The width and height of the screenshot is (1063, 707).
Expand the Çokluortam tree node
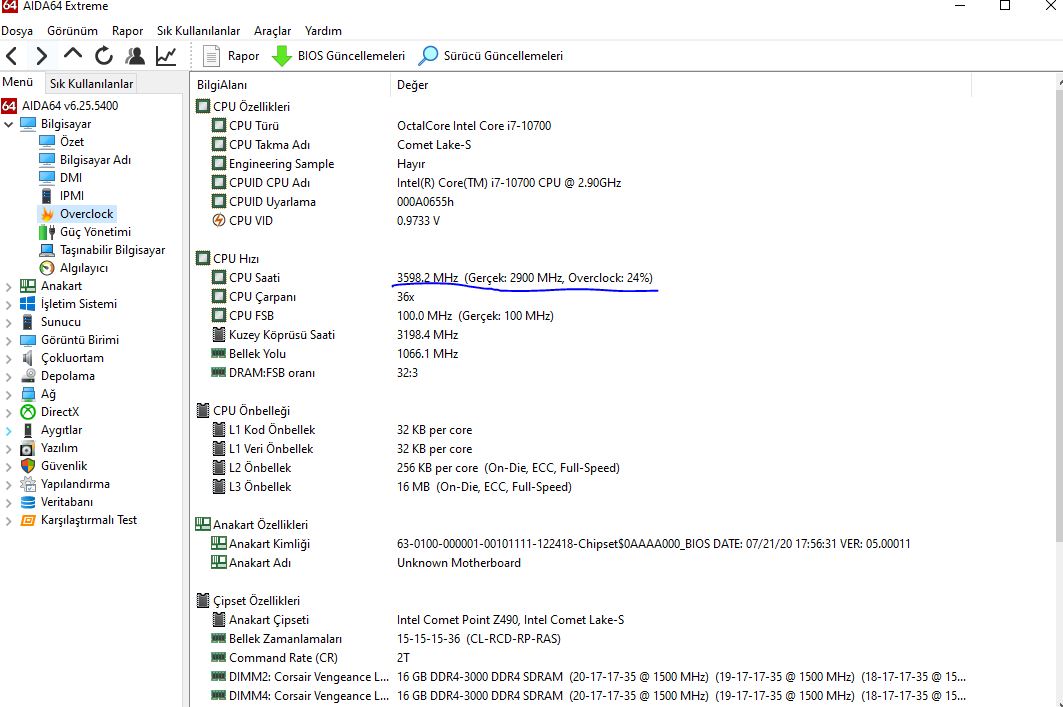[8, 359]
